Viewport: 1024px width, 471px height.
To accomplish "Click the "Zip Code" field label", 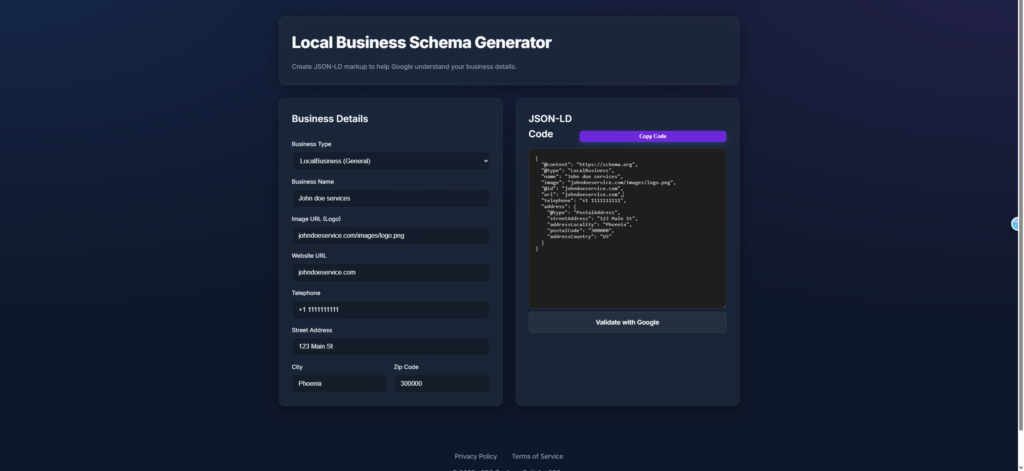I will point(406,367).
